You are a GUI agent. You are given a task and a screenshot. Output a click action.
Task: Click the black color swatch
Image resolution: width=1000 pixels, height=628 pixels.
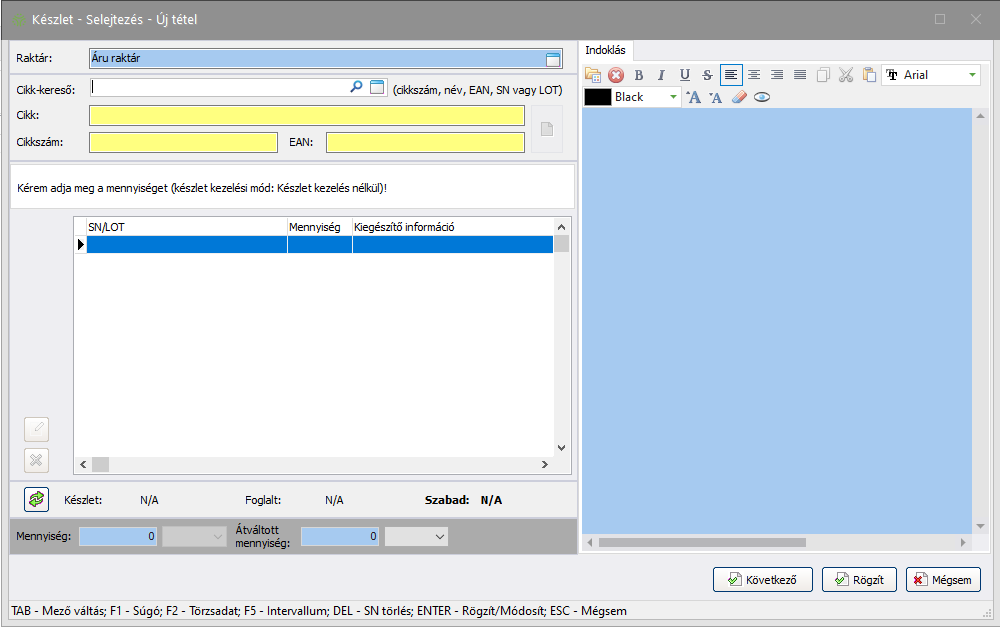598,97
